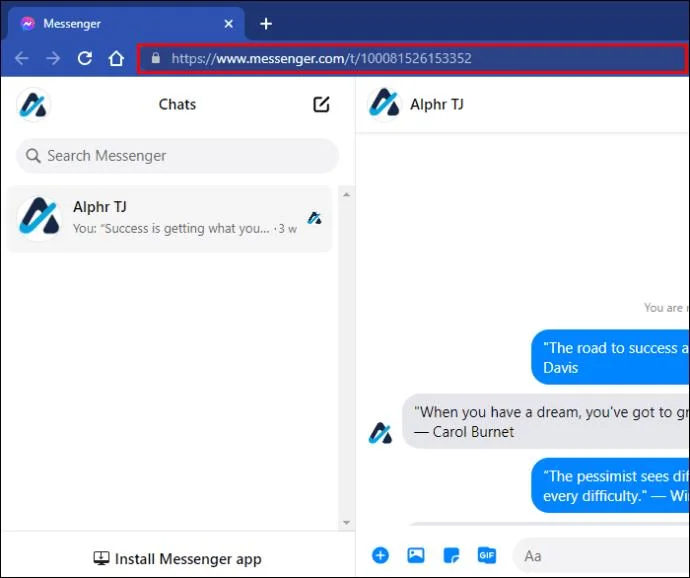Focus the Search Messenger field
Viewport: 690px width, 578px height.
point(177,156)
